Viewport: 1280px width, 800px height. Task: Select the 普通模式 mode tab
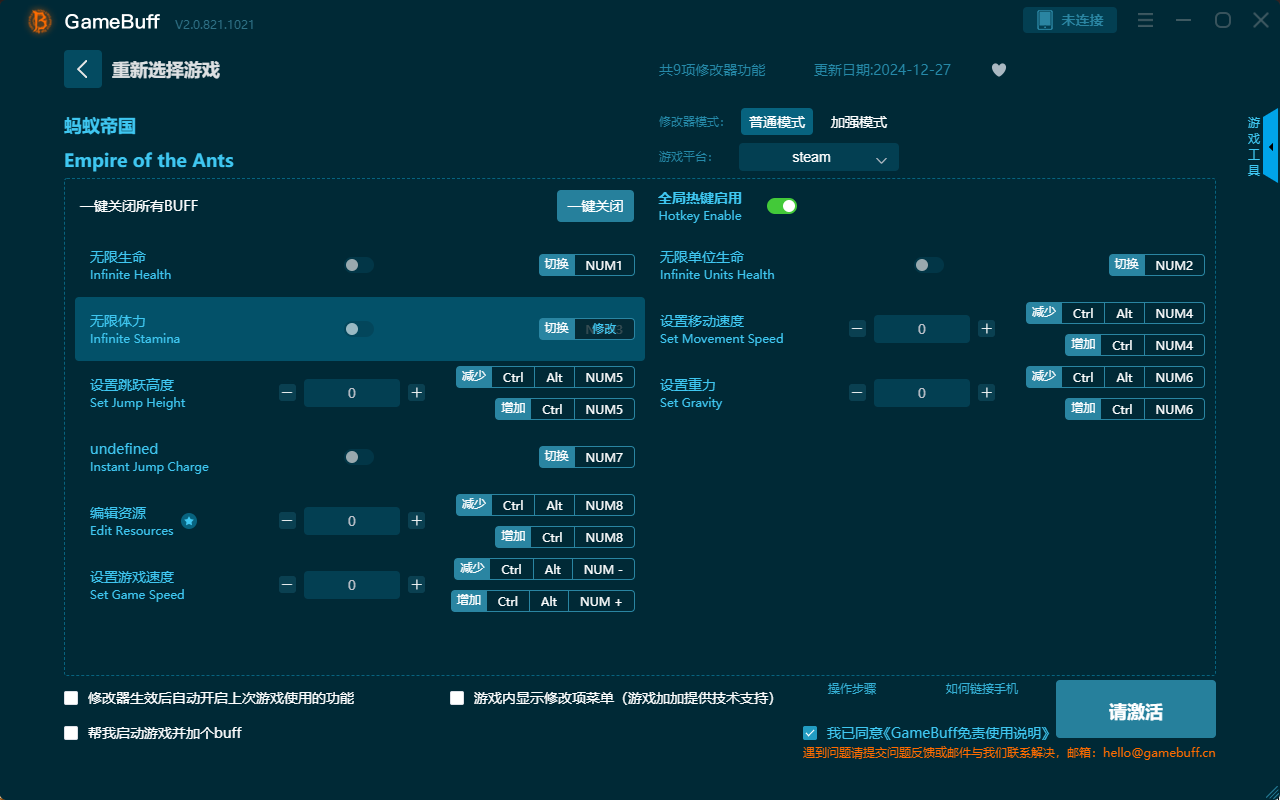point(777,122)
